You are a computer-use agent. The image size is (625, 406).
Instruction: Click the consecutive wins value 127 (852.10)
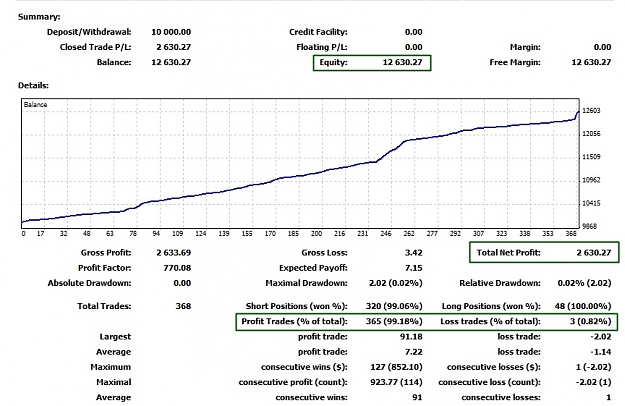[x=396, y=367]
